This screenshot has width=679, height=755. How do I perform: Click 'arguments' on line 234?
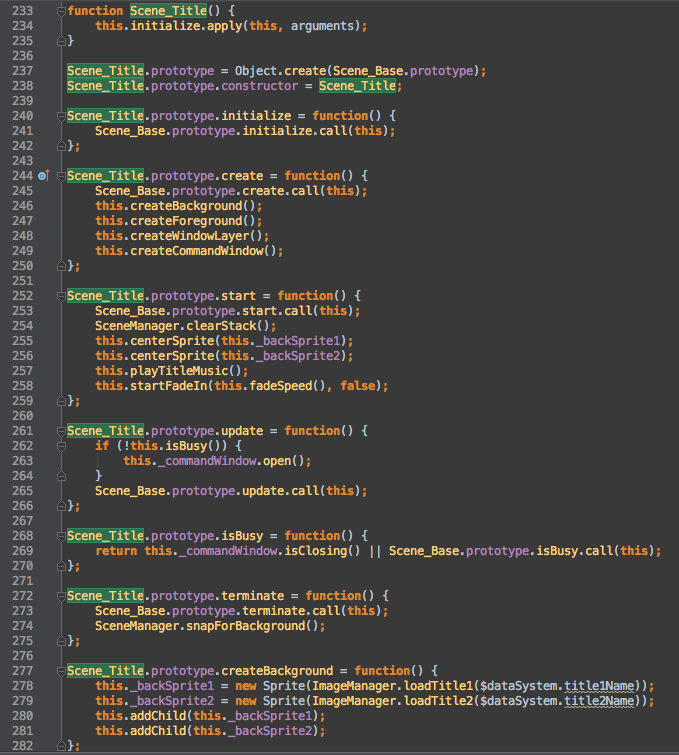[322, 26]
